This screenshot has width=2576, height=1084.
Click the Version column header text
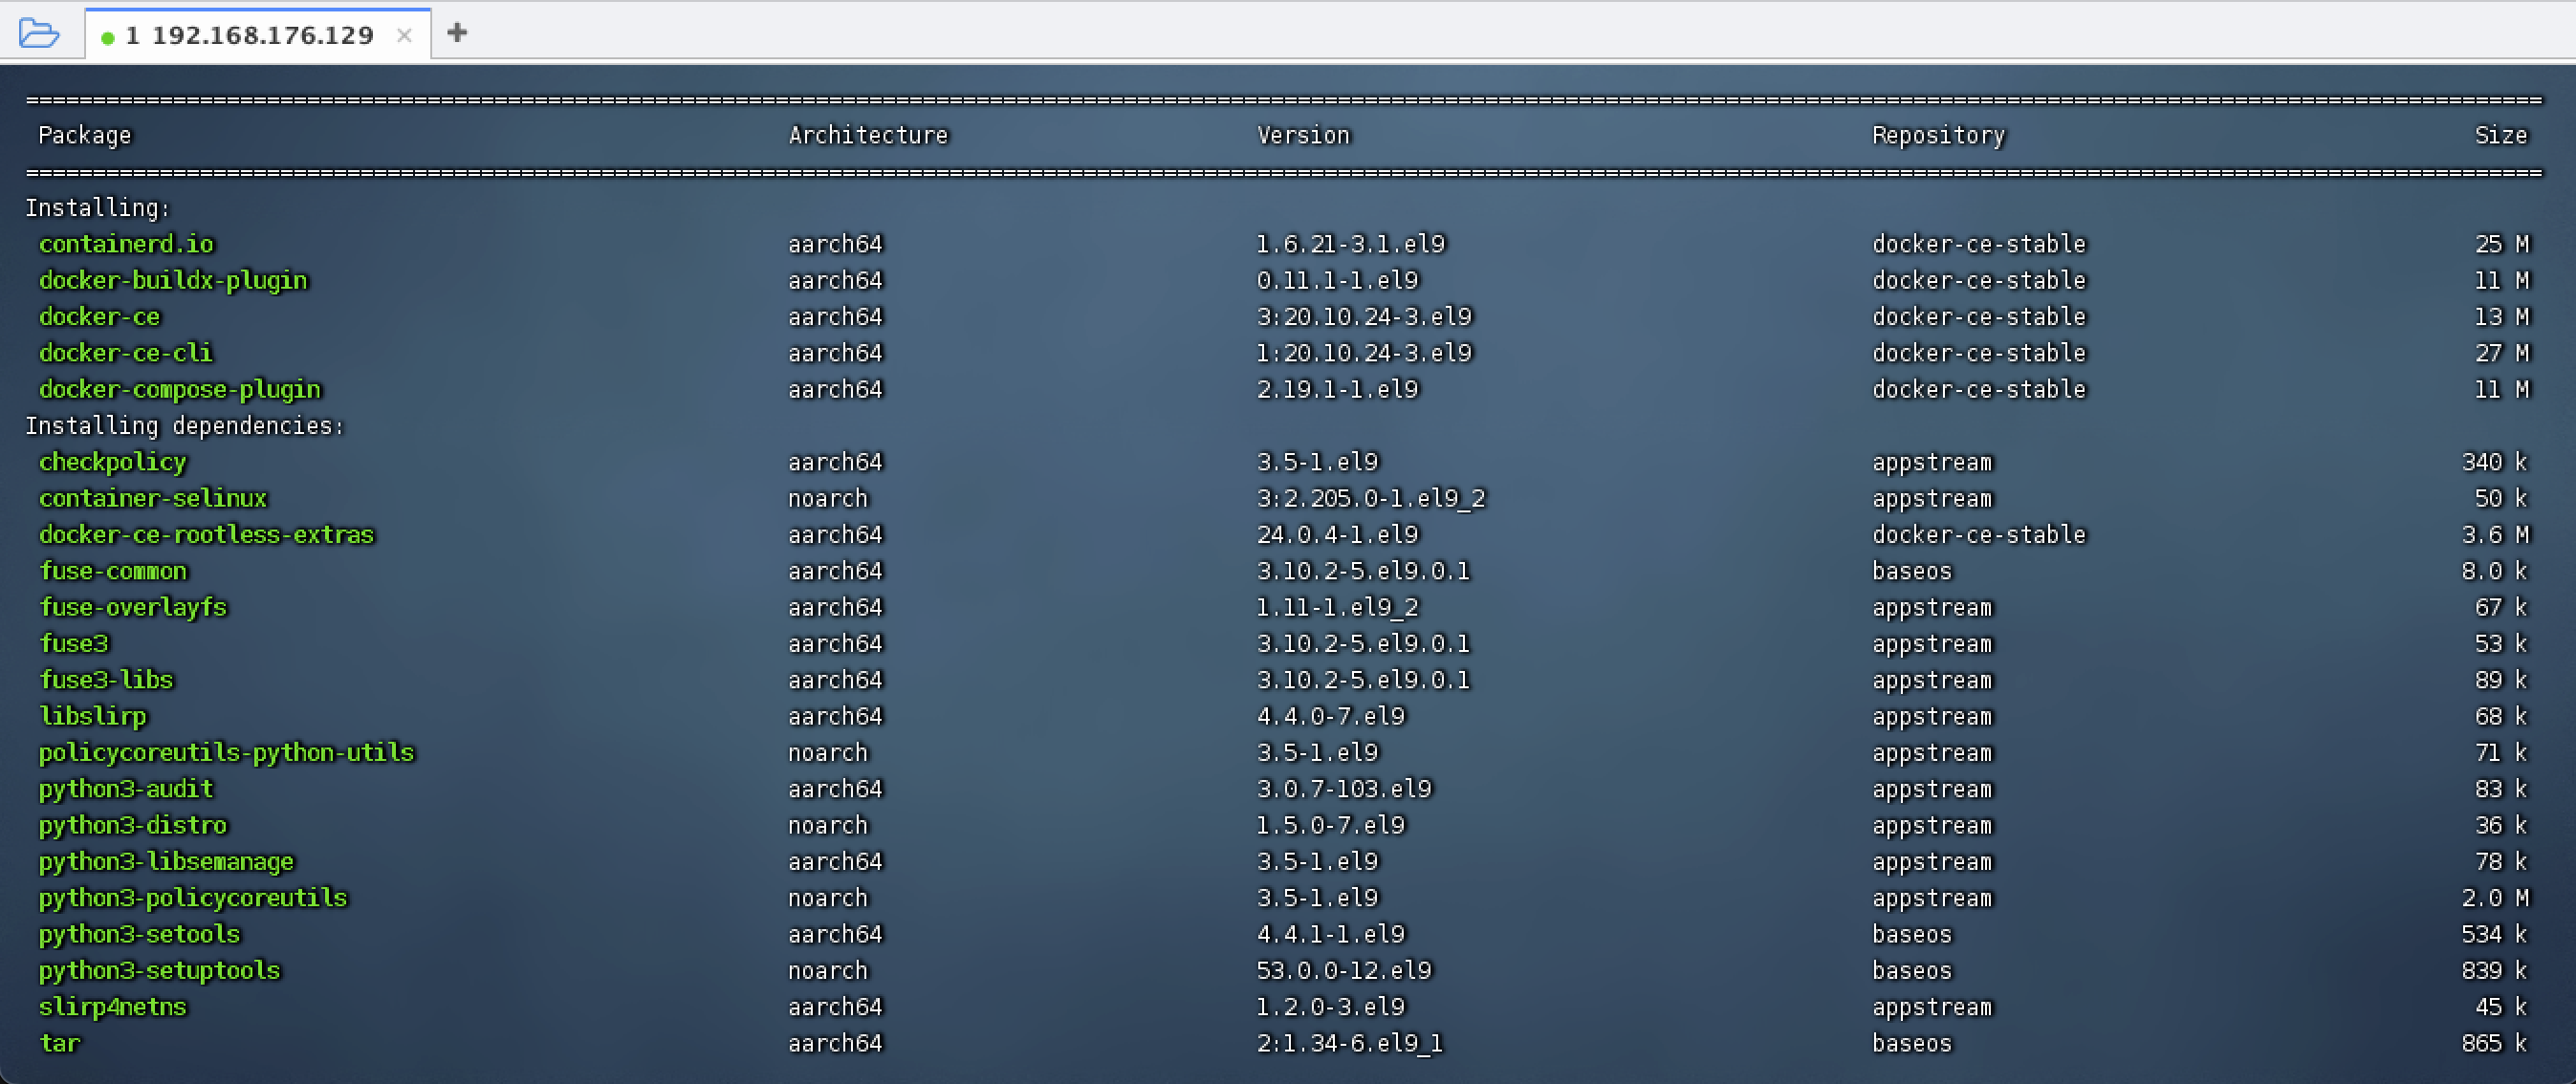pyautogui.click(x=1302, y=135)
